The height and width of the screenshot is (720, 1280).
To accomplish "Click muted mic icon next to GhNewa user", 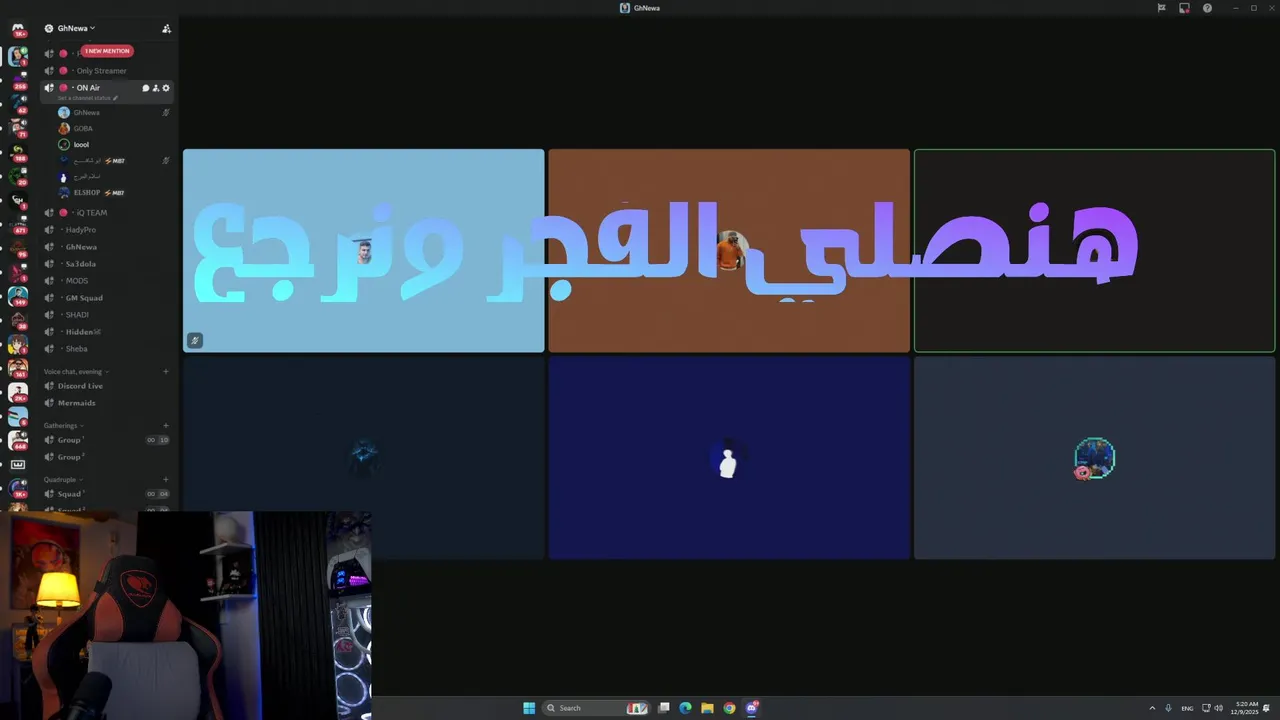I will [x=166, y=112].
